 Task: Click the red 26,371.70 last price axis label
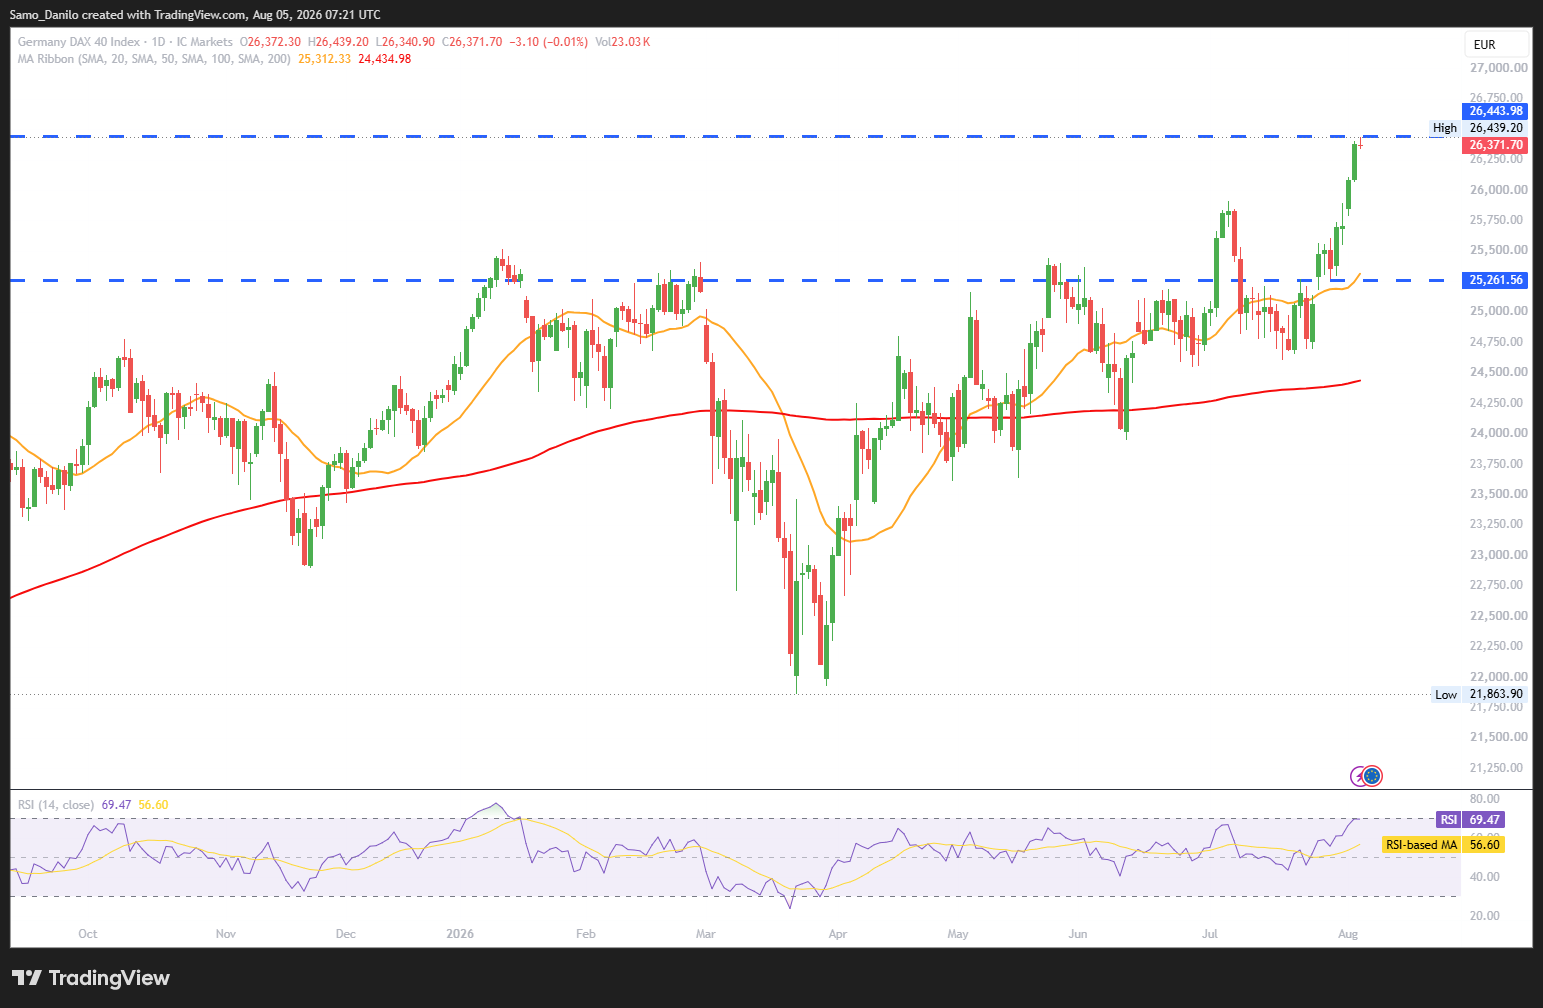tap(1496, 145)
